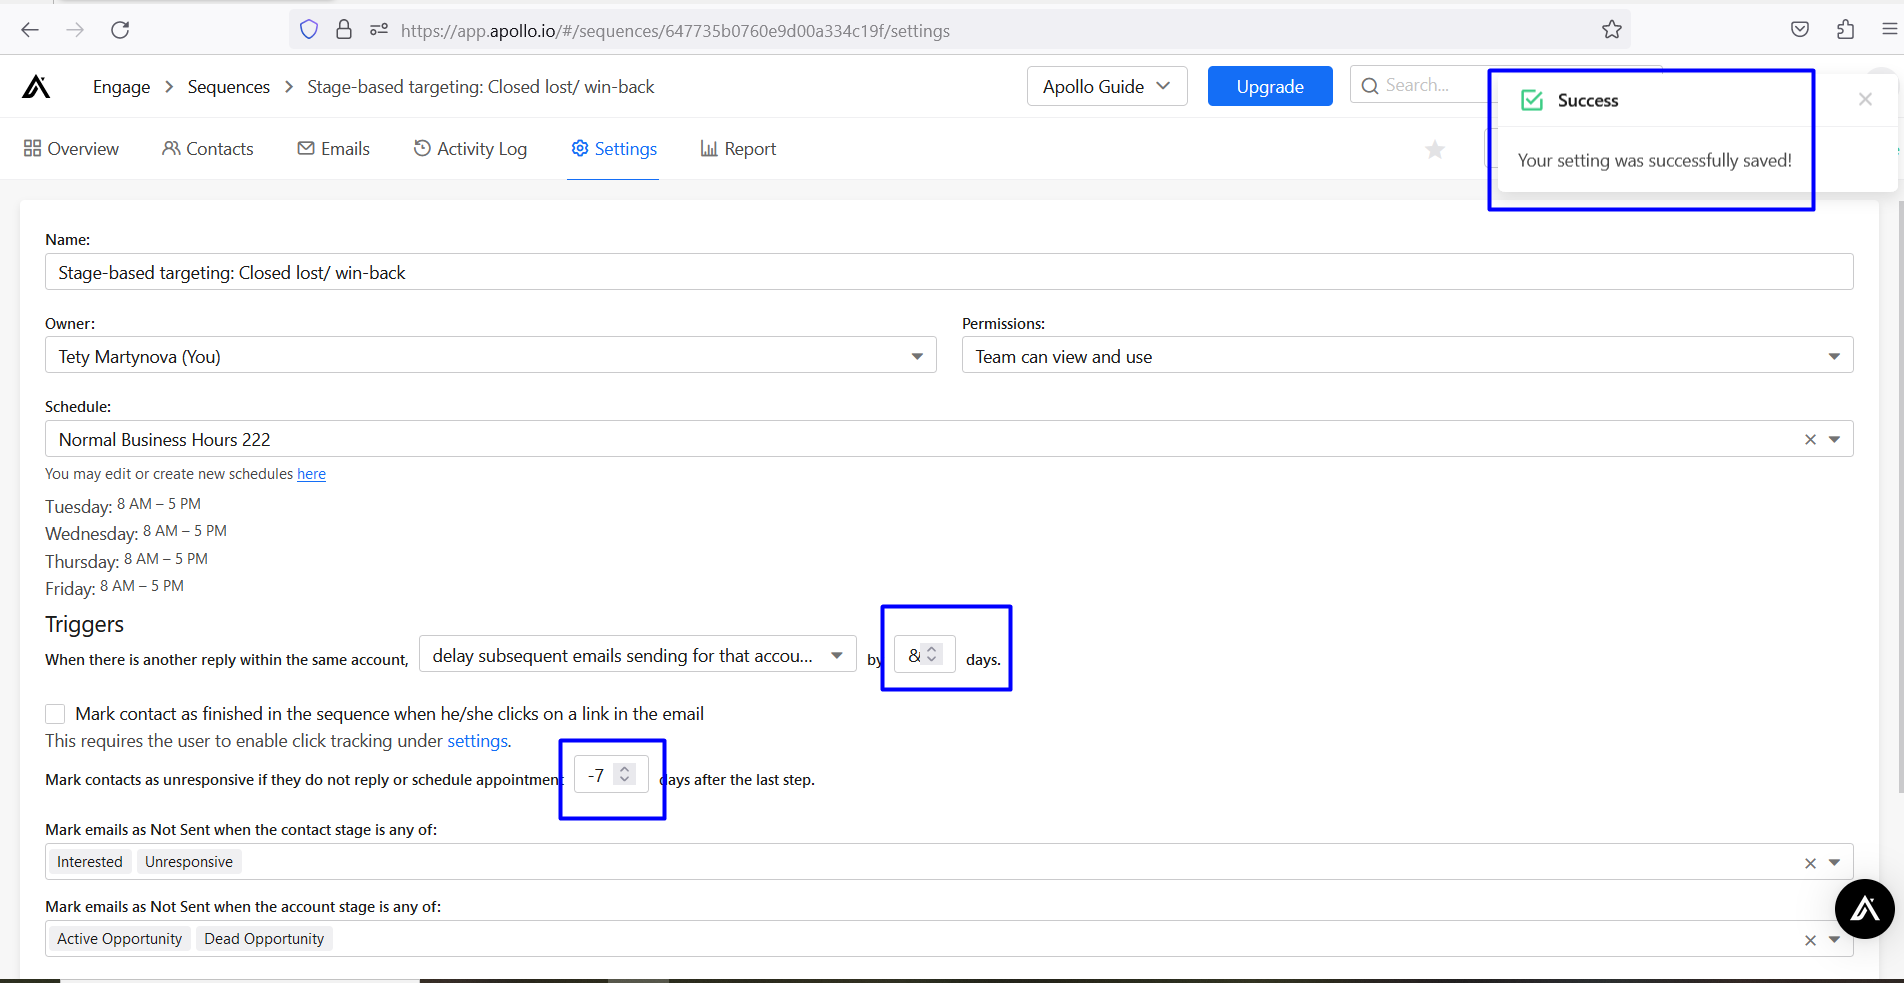The image size is (1904, 983).
Task: Open Pocket save icon in browser toolbar
Action: tap(1800, 30)
